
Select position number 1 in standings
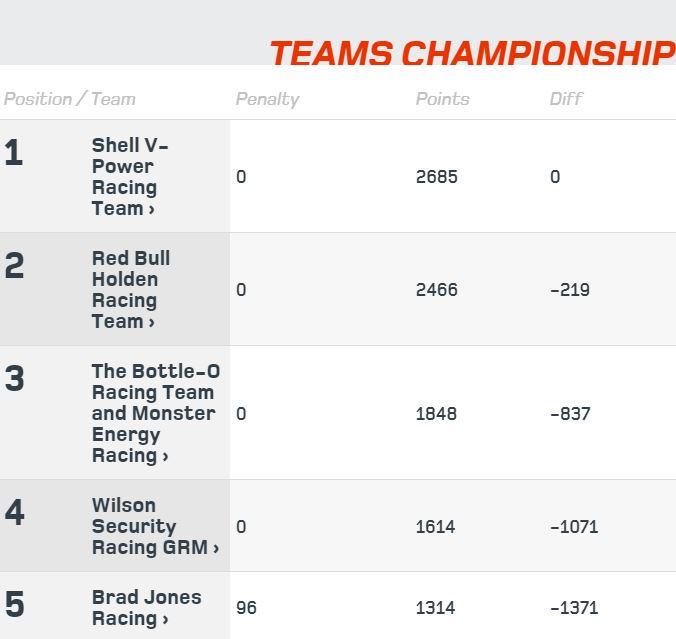coord(14,152)
